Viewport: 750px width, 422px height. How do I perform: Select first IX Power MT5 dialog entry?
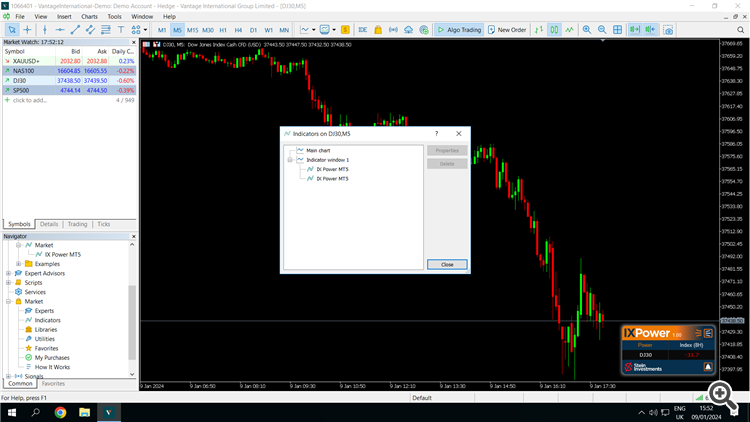click(332, 169)
